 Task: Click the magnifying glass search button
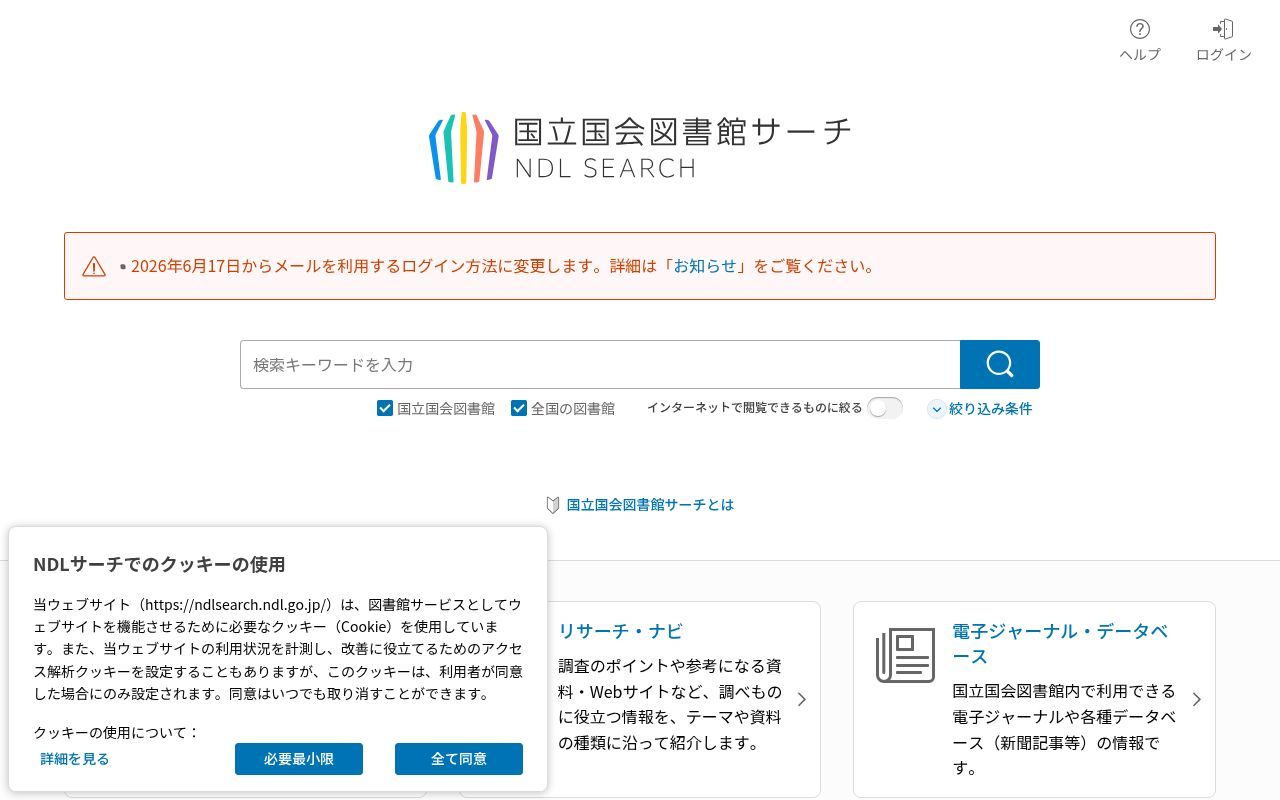tap(1000, 364)
